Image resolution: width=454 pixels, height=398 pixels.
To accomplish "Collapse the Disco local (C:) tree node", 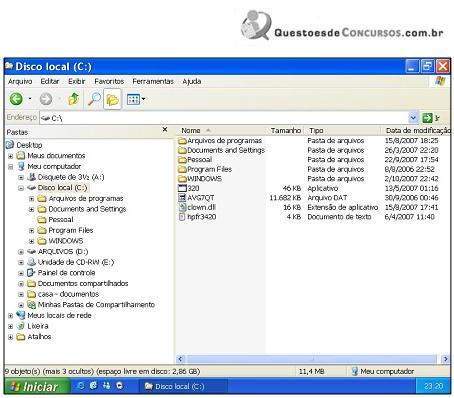I will tap(21, 188).
